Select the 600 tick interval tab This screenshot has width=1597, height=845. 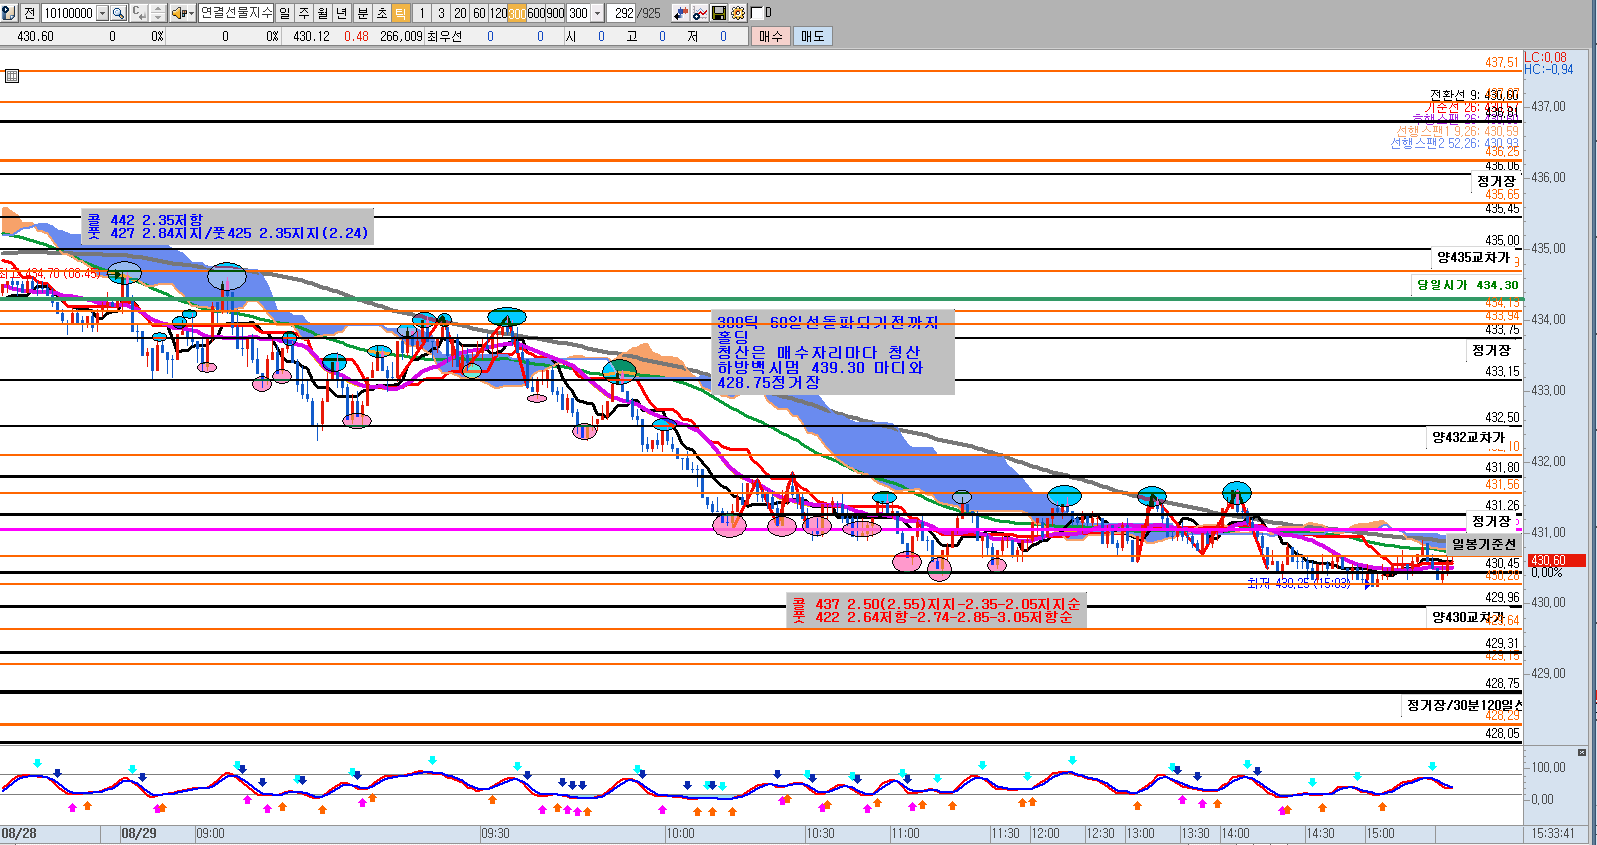536,13
